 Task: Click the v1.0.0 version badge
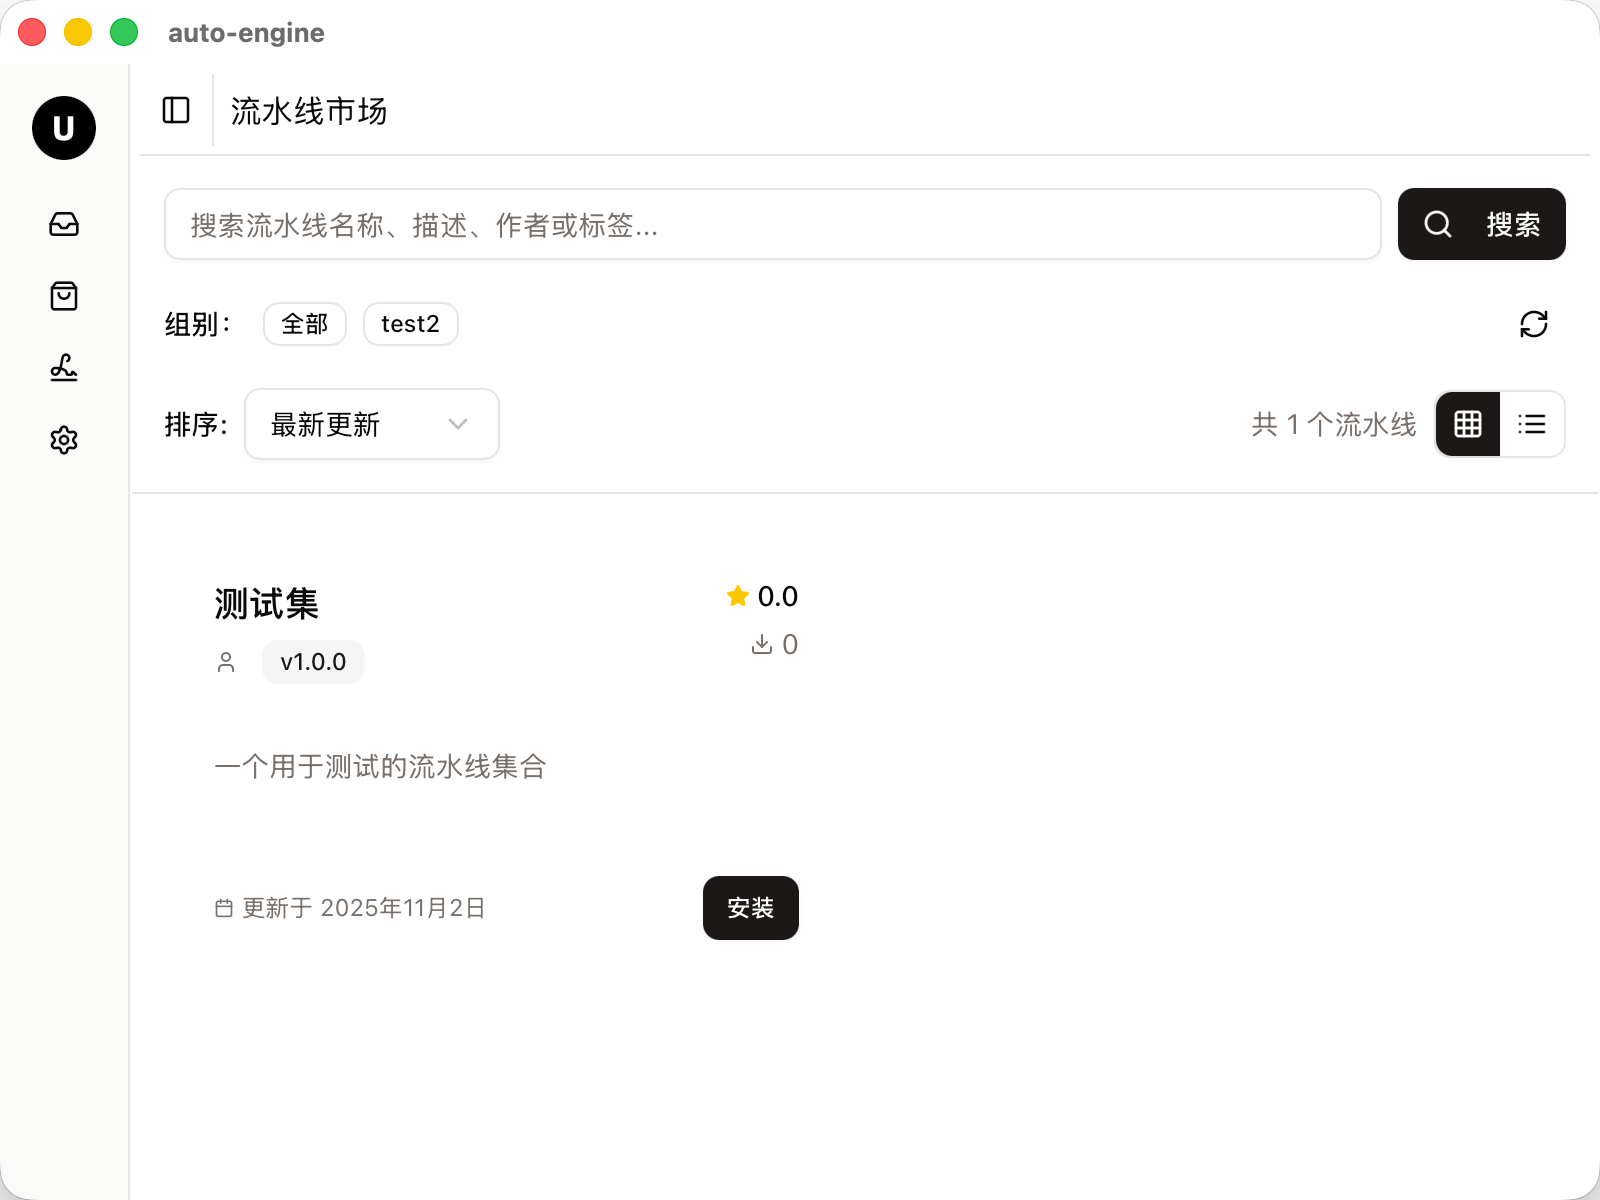[x=312, y=661]
